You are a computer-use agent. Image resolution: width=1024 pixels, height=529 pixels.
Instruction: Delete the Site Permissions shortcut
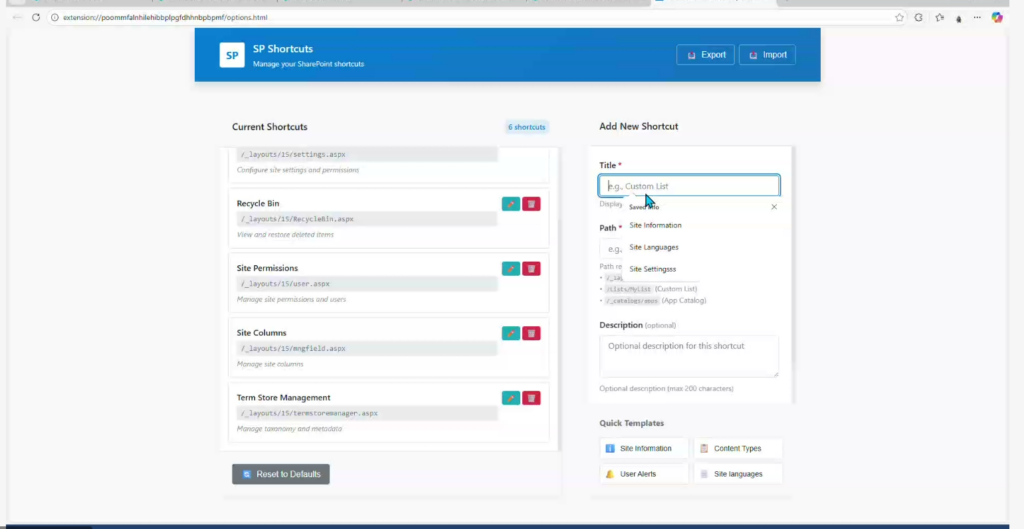531,268
